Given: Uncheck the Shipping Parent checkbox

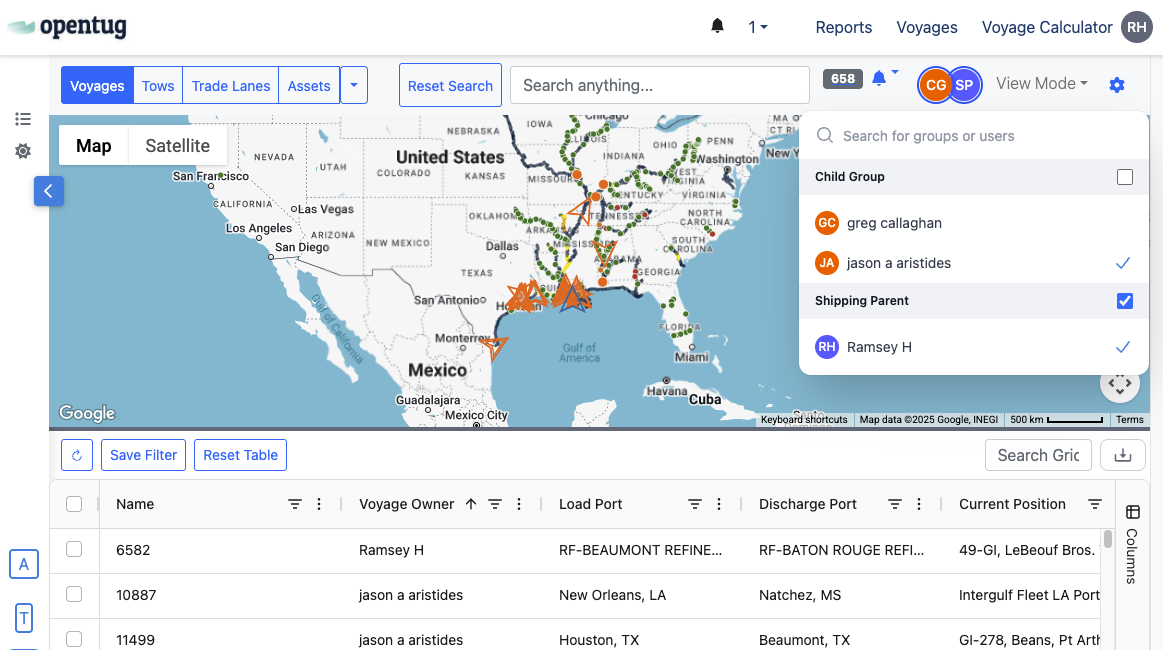Looking at the screenshot, I should click(1125, 301).
